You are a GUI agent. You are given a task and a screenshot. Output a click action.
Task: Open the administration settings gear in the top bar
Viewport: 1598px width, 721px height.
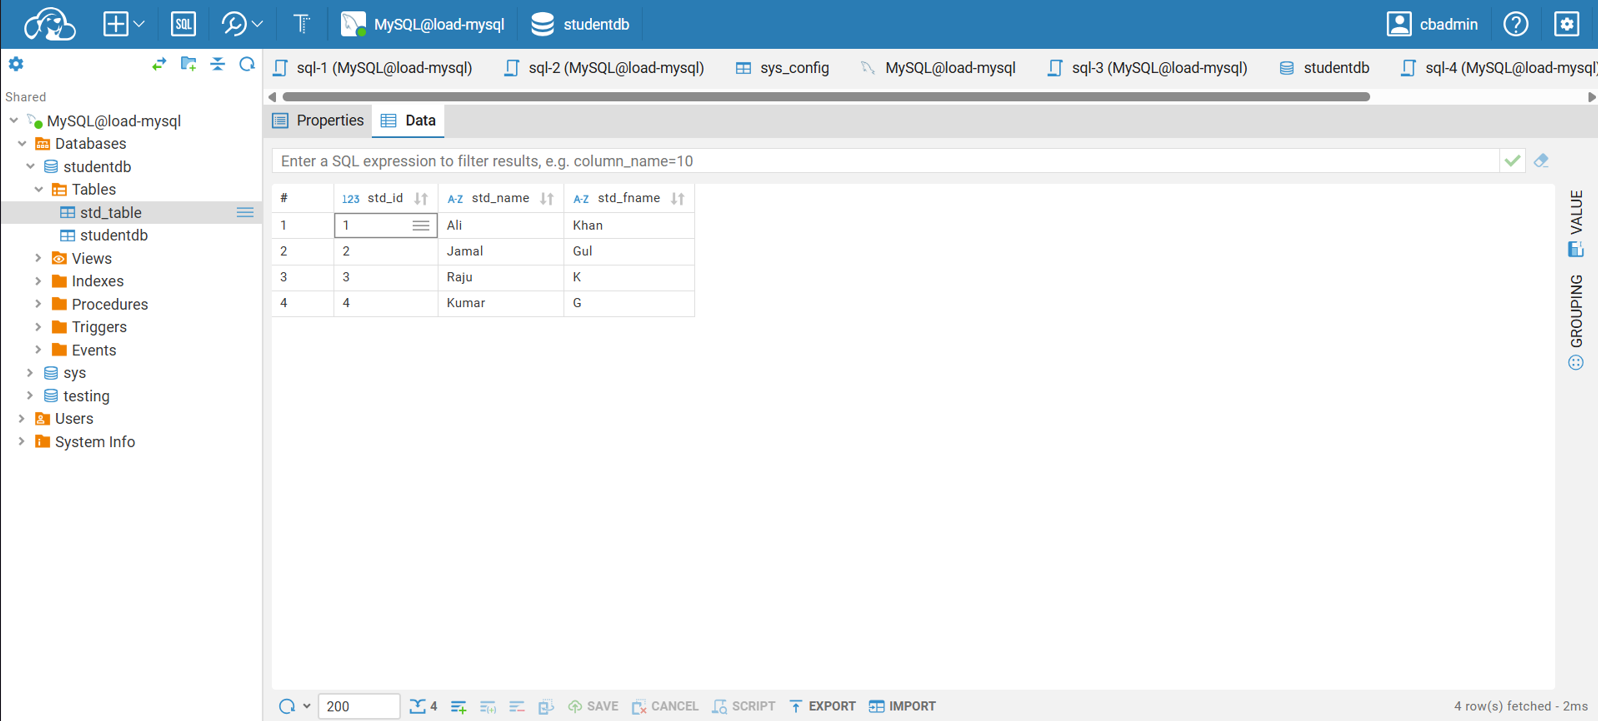click(1566, 24)
